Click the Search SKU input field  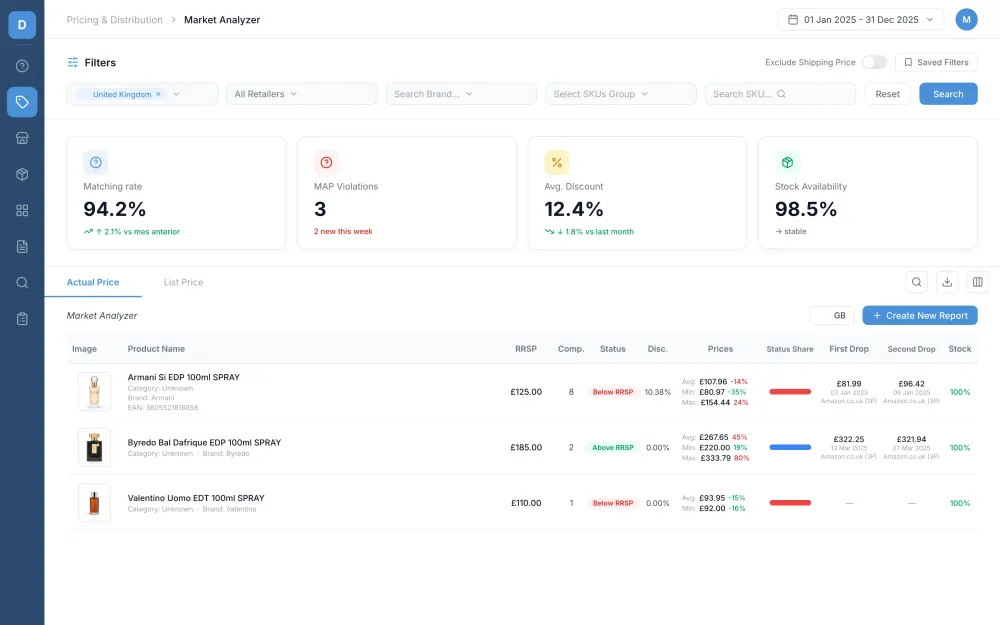pos(780,94)
